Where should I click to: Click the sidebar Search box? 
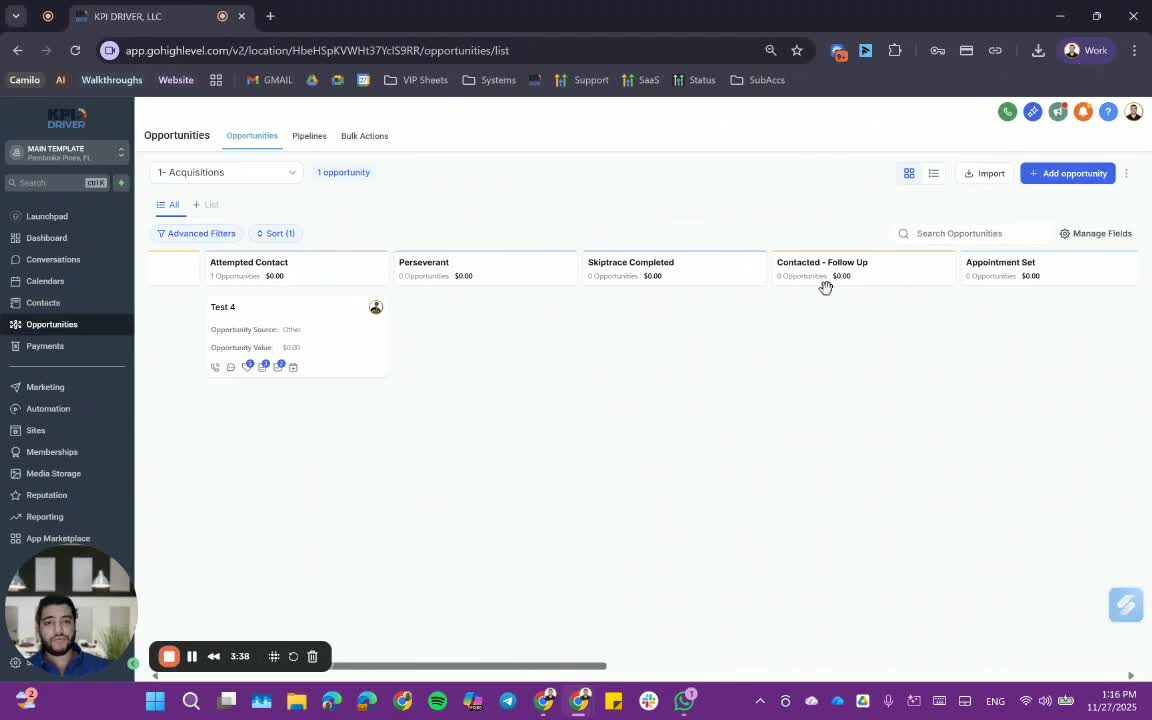click(x=57, y=182)
